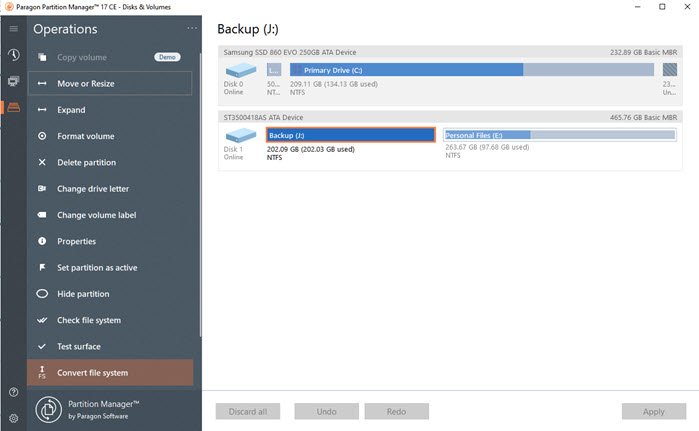This screenshot has height=431, width=699.
Task: Select the Primary Drive (C:) partition bar
Action: 472,70
